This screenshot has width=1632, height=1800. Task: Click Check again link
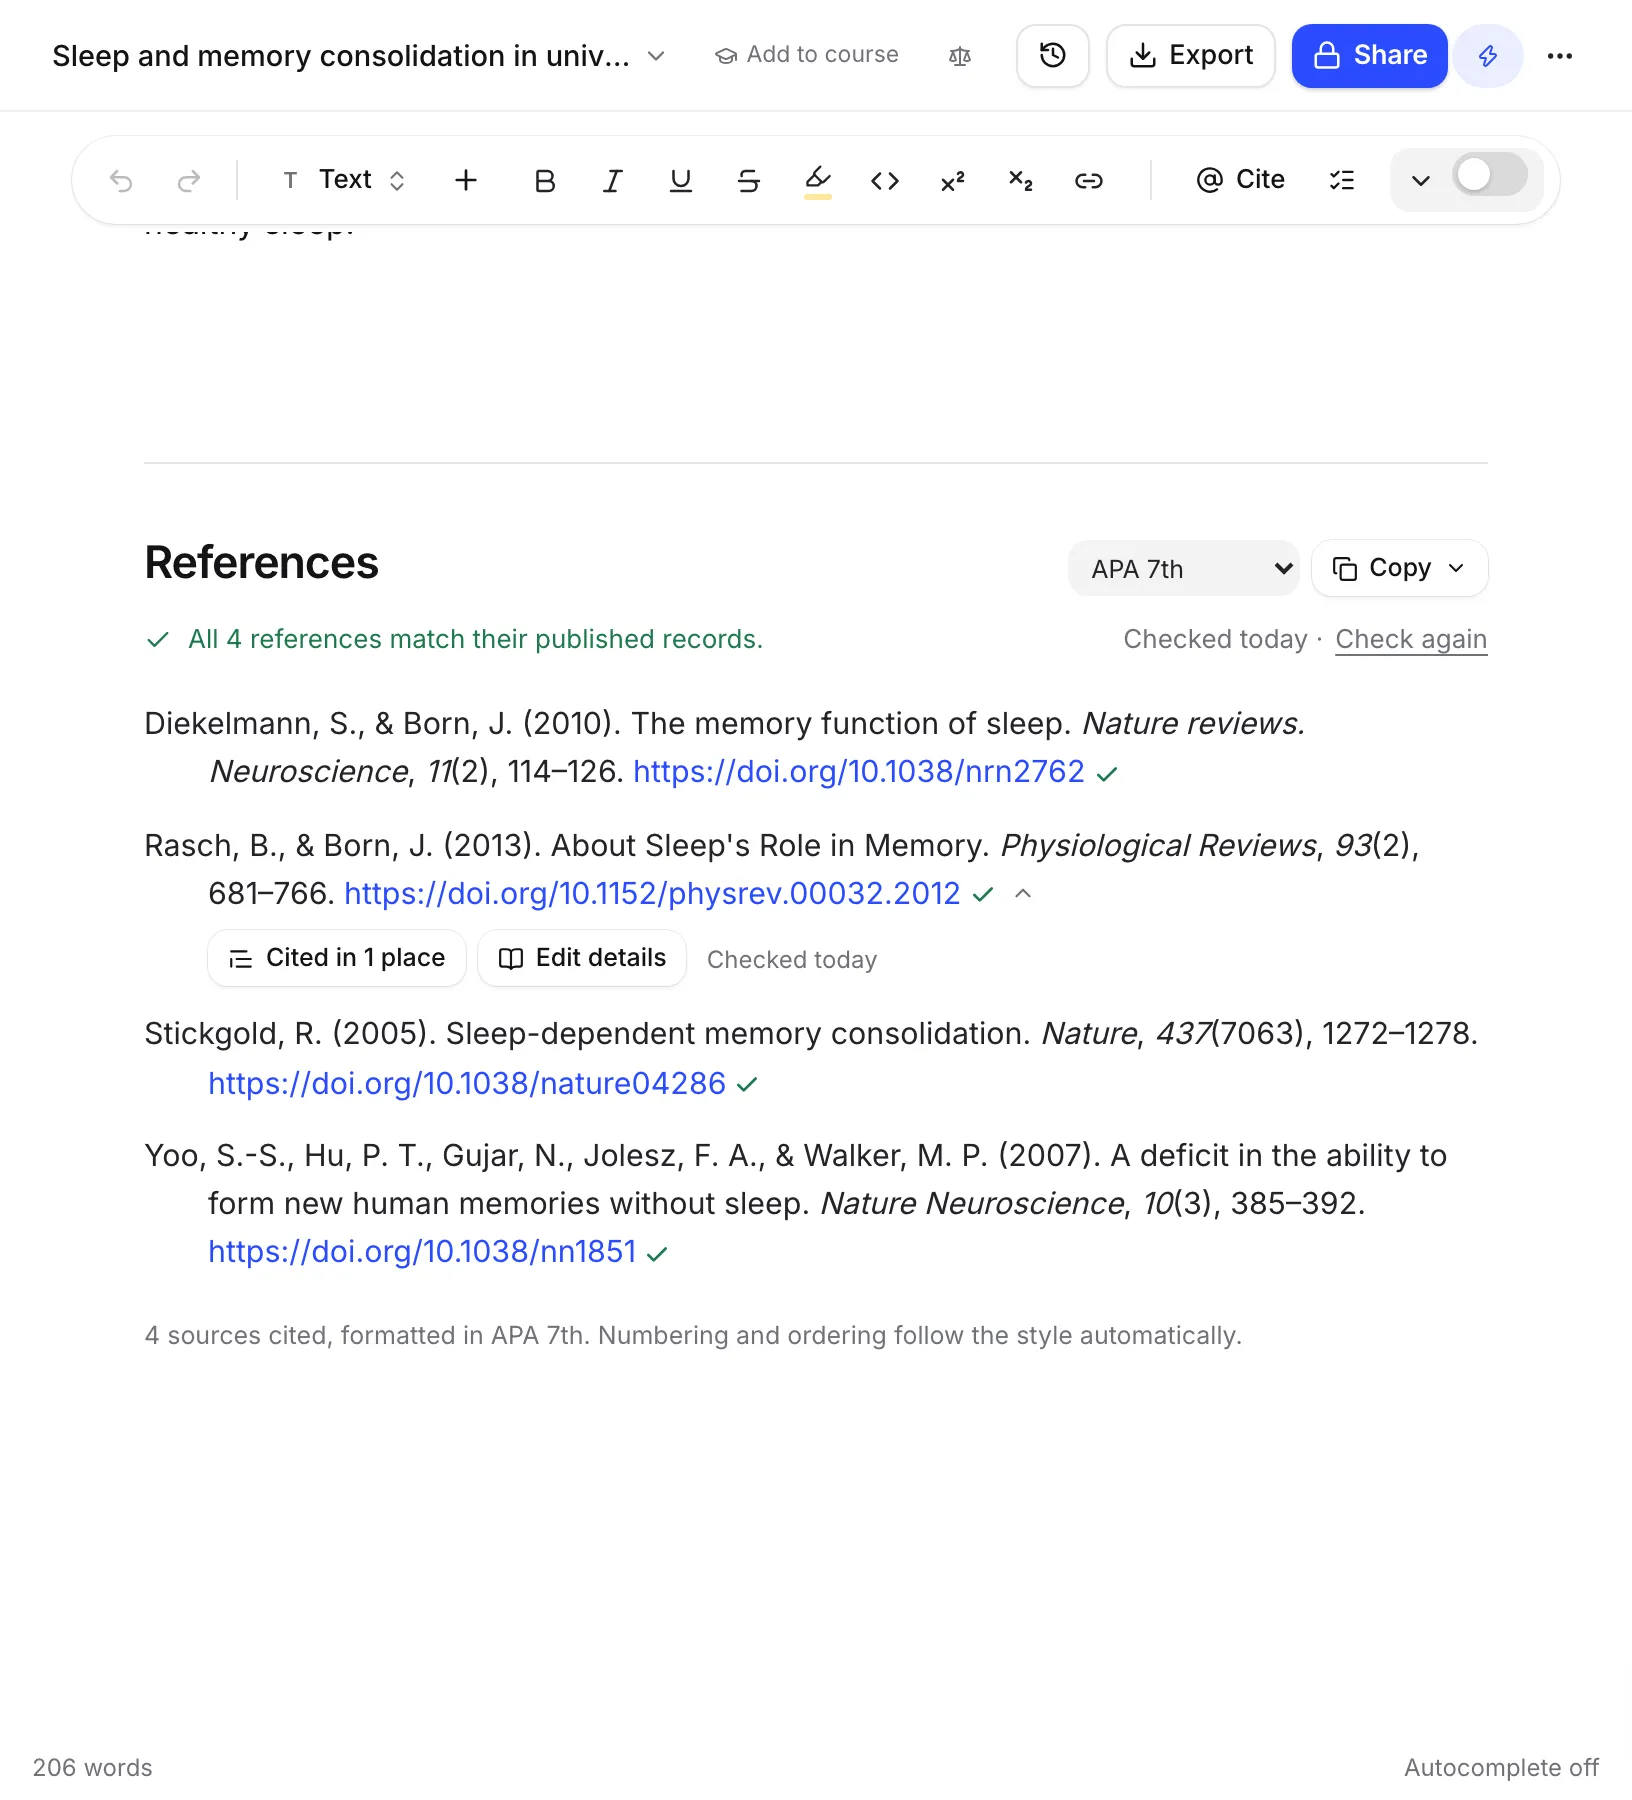pyautogui.click(x=1411, y=639)
